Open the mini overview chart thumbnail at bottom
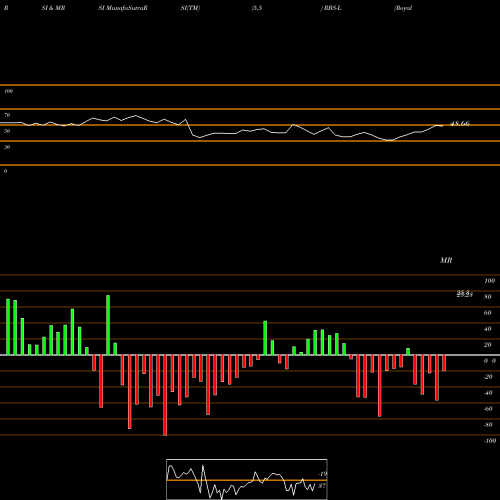The width and height of the screenshot is (500, 500). (247, 479)
